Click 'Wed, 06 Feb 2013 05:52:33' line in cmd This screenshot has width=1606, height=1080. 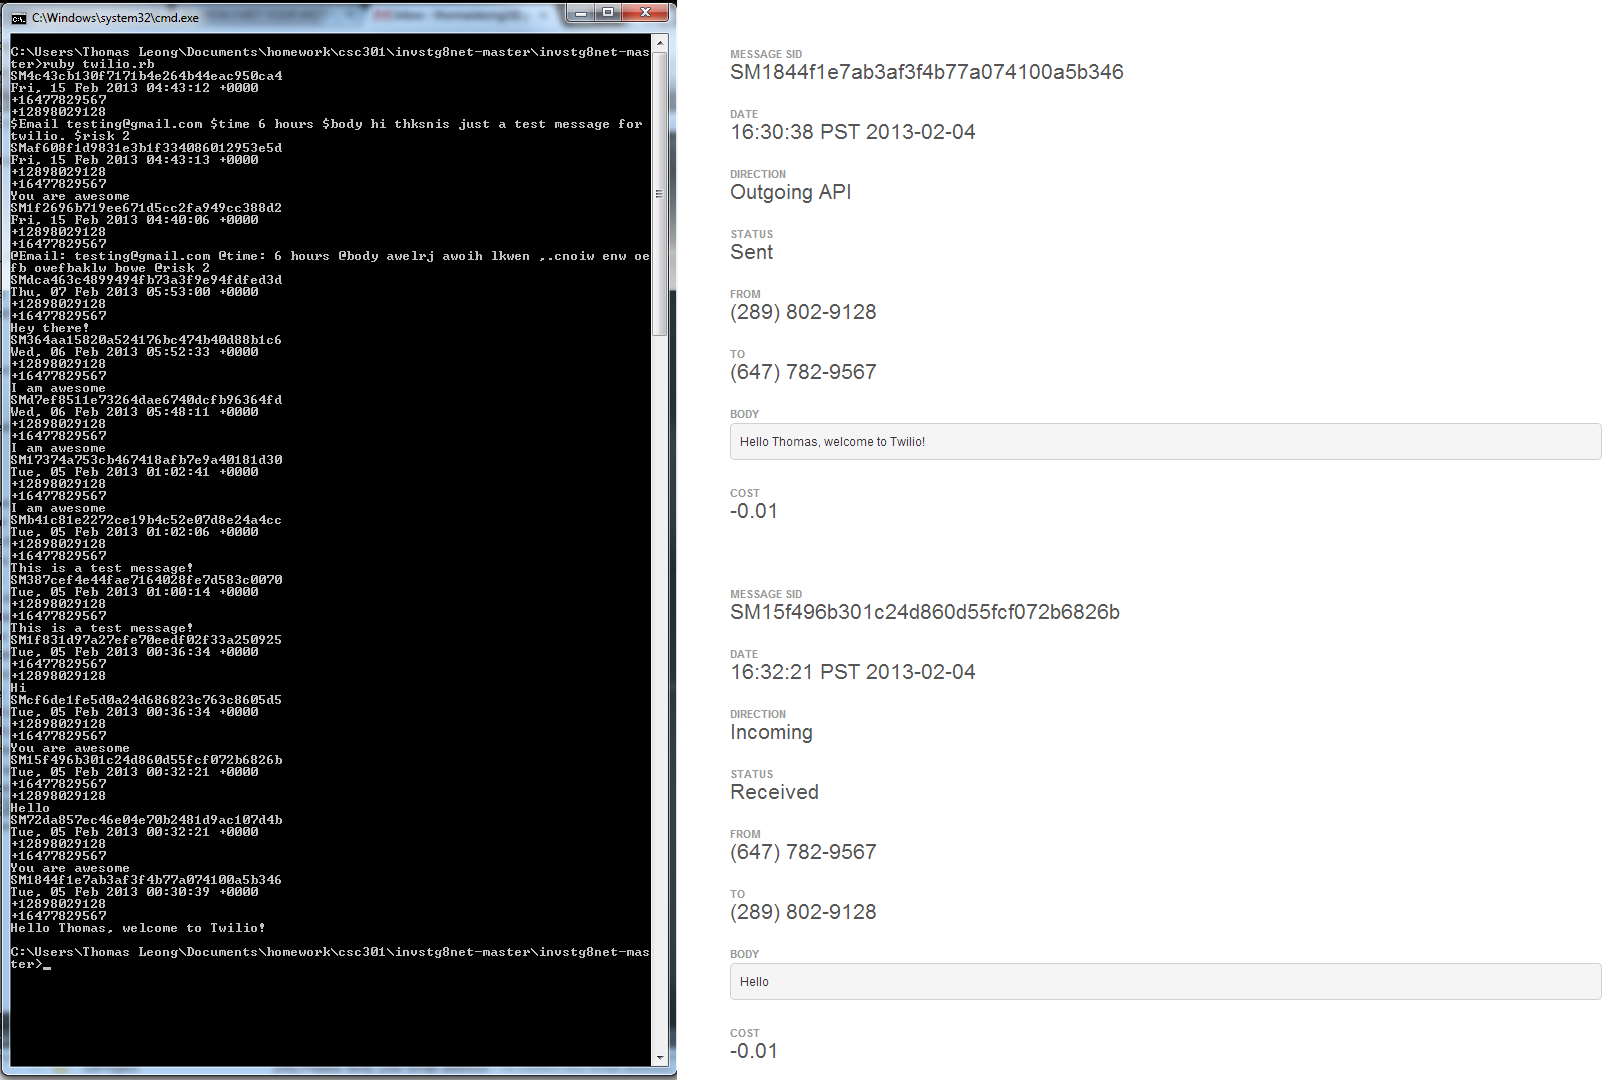click(134, 352)
